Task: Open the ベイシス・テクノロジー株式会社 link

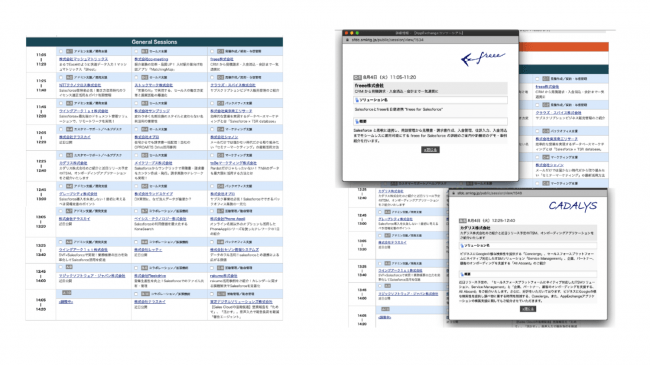Action: [160, 219]
